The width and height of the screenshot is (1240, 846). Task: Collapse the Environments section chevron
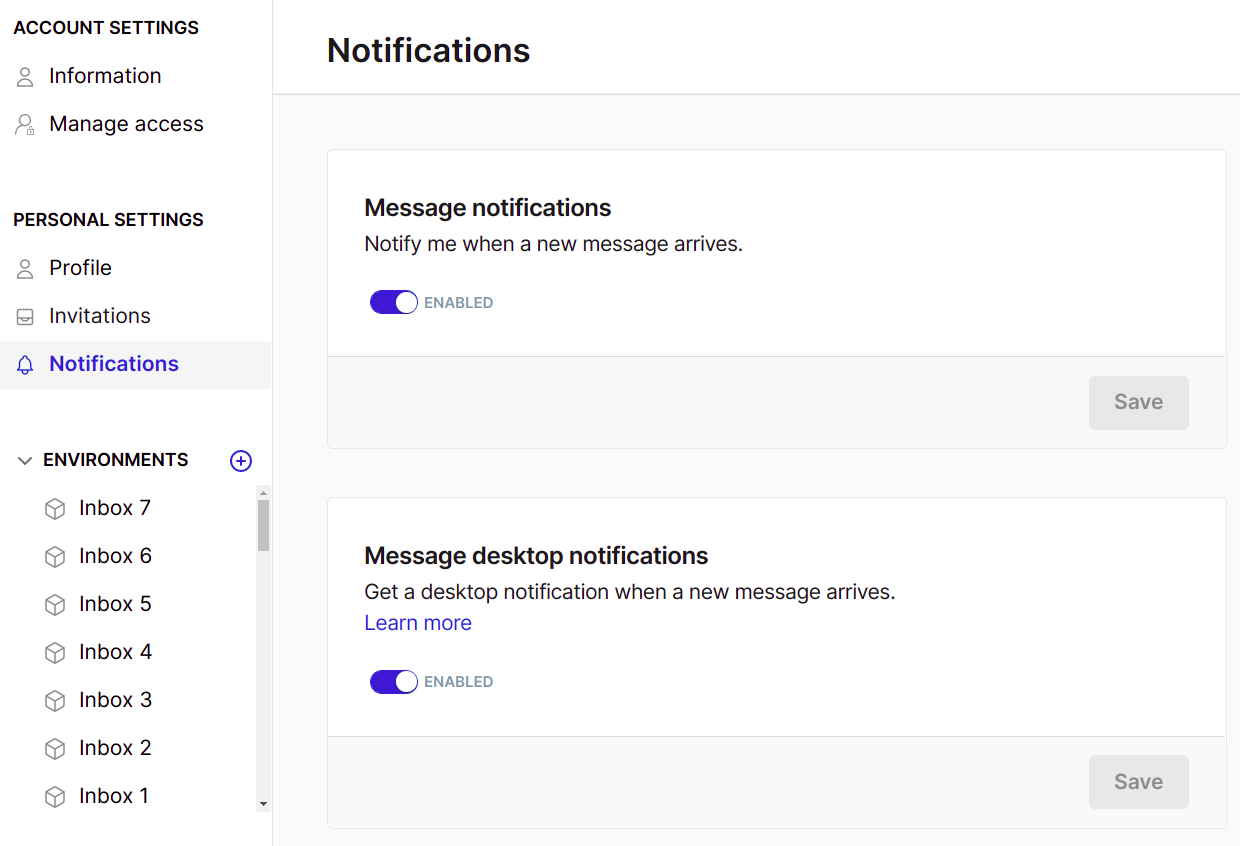25,460
